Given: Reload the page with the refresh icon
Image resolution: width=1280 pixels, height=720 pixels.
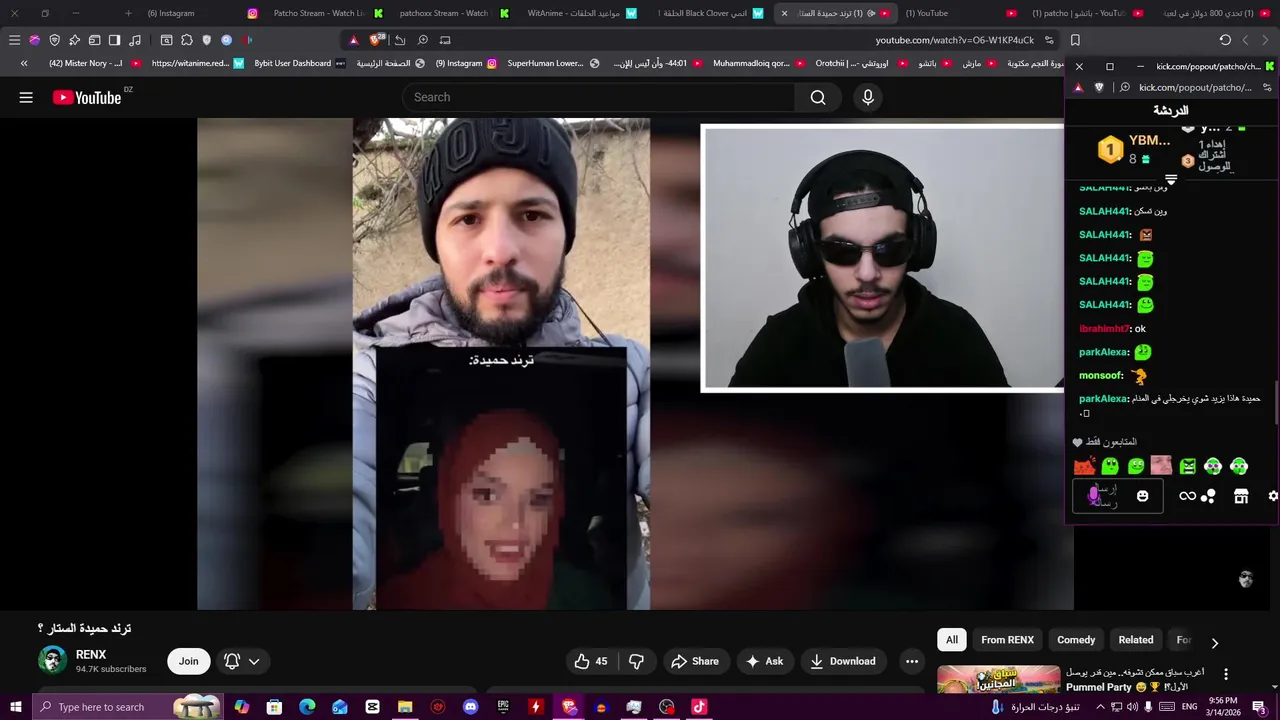Looking at the screenshot, I should coord(1225,40).
